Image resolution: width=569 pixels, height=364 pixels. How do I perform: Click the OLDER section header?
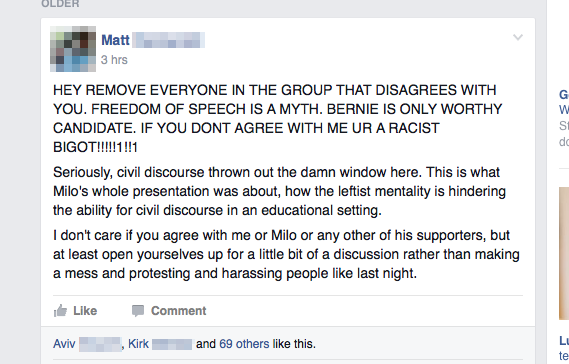(x=60, y=4)
